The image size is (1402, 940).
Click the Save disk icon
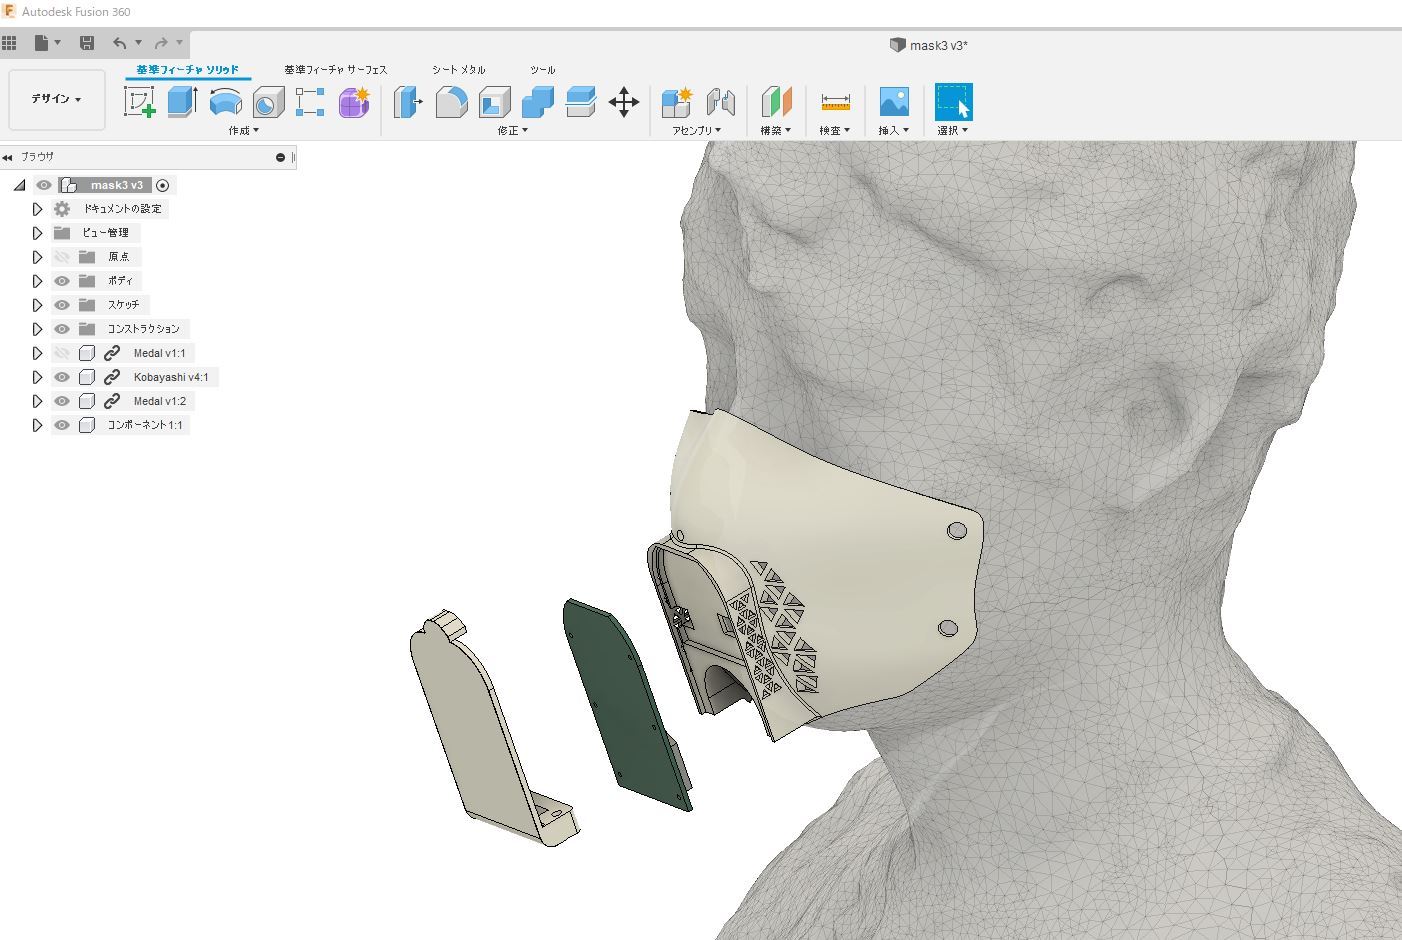tap(87, 43)
